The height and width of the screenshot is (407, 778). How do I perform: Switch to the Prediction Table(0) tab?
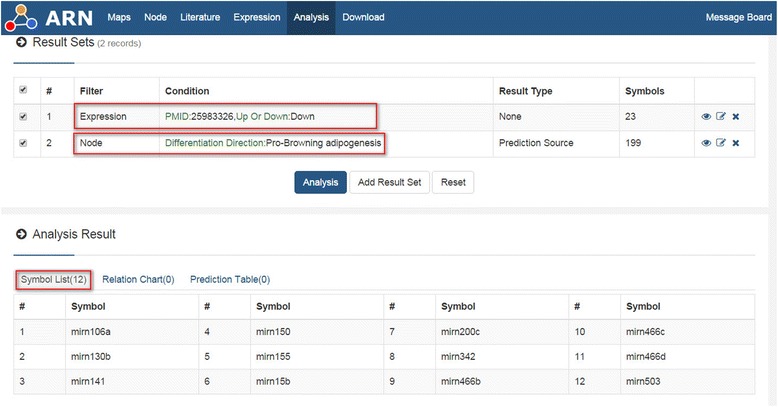coord(229,279)
